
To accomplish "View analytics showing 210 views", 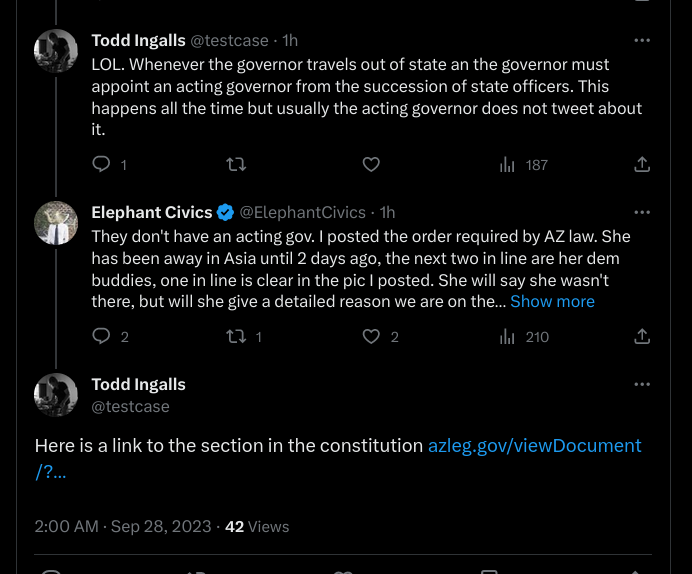I will (x=524, y=337).
